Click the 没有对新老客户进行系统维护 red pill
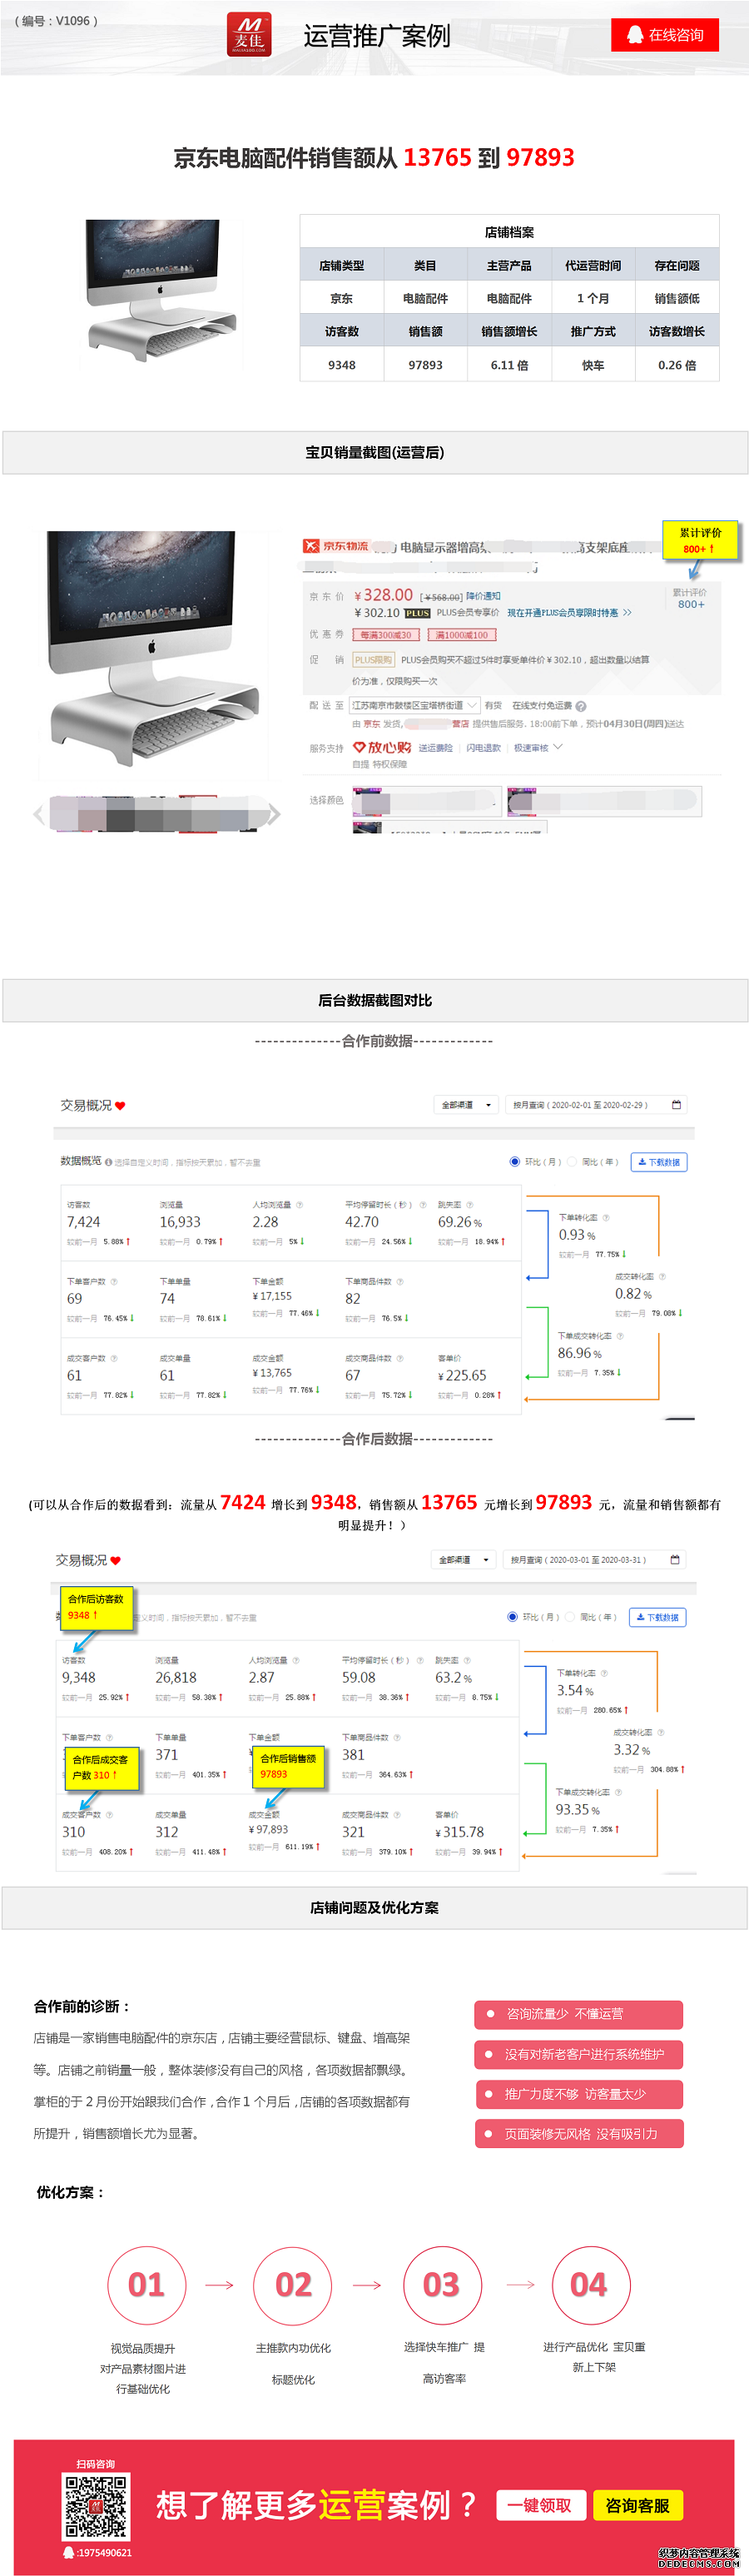This screenshot has height=2576, width=749. coord(579,2054)
